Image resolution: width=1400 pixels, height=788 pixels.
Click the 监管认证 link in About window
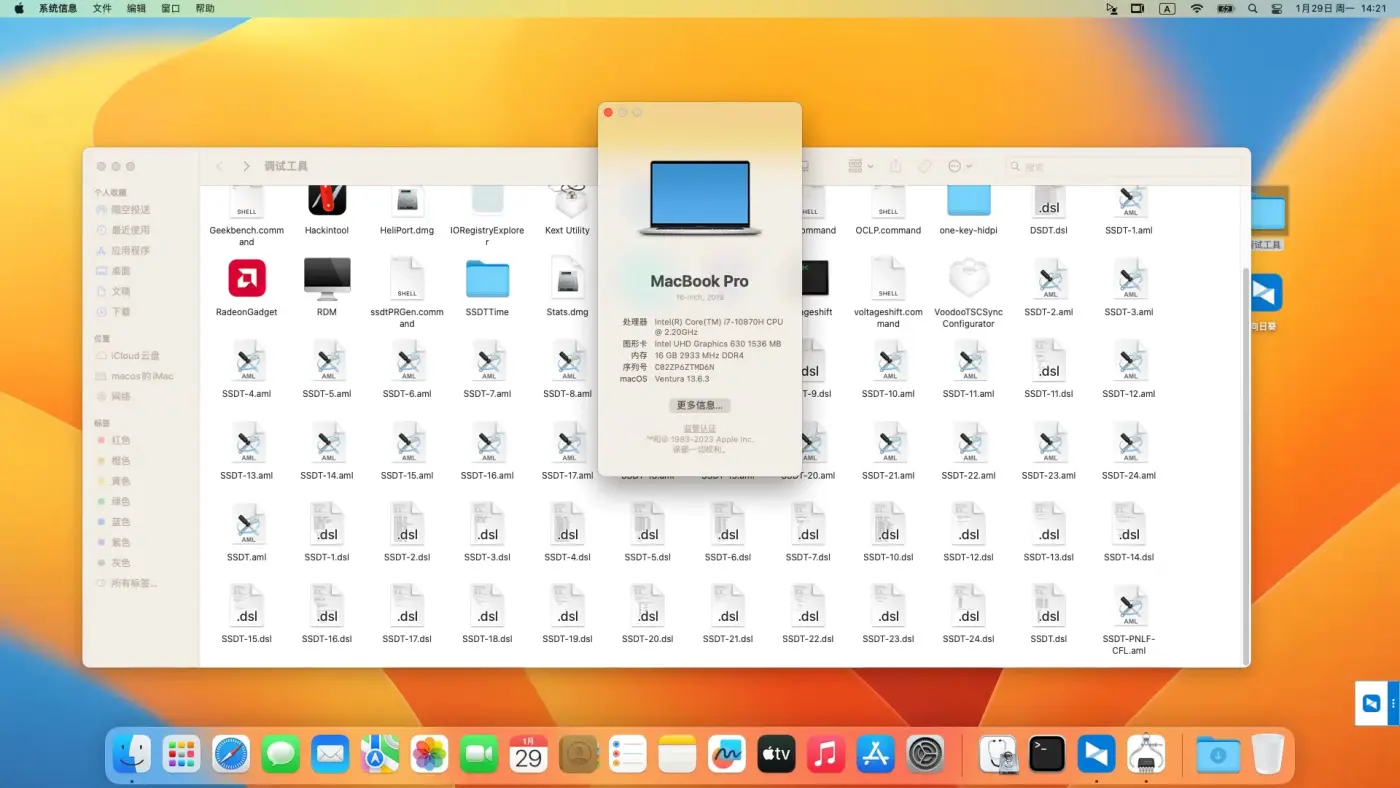(x=699, y=428)
